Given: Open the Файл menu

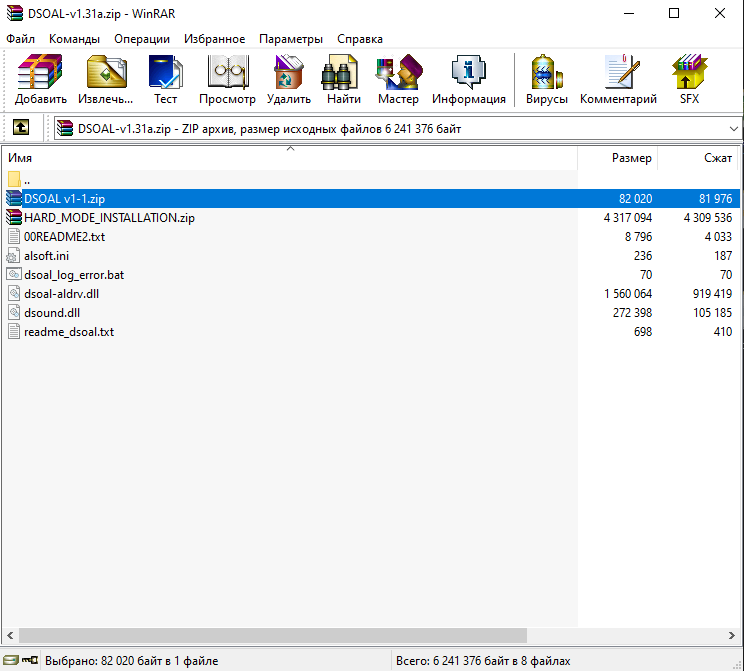Looking at the screenshot, I should tap(20, 39).
